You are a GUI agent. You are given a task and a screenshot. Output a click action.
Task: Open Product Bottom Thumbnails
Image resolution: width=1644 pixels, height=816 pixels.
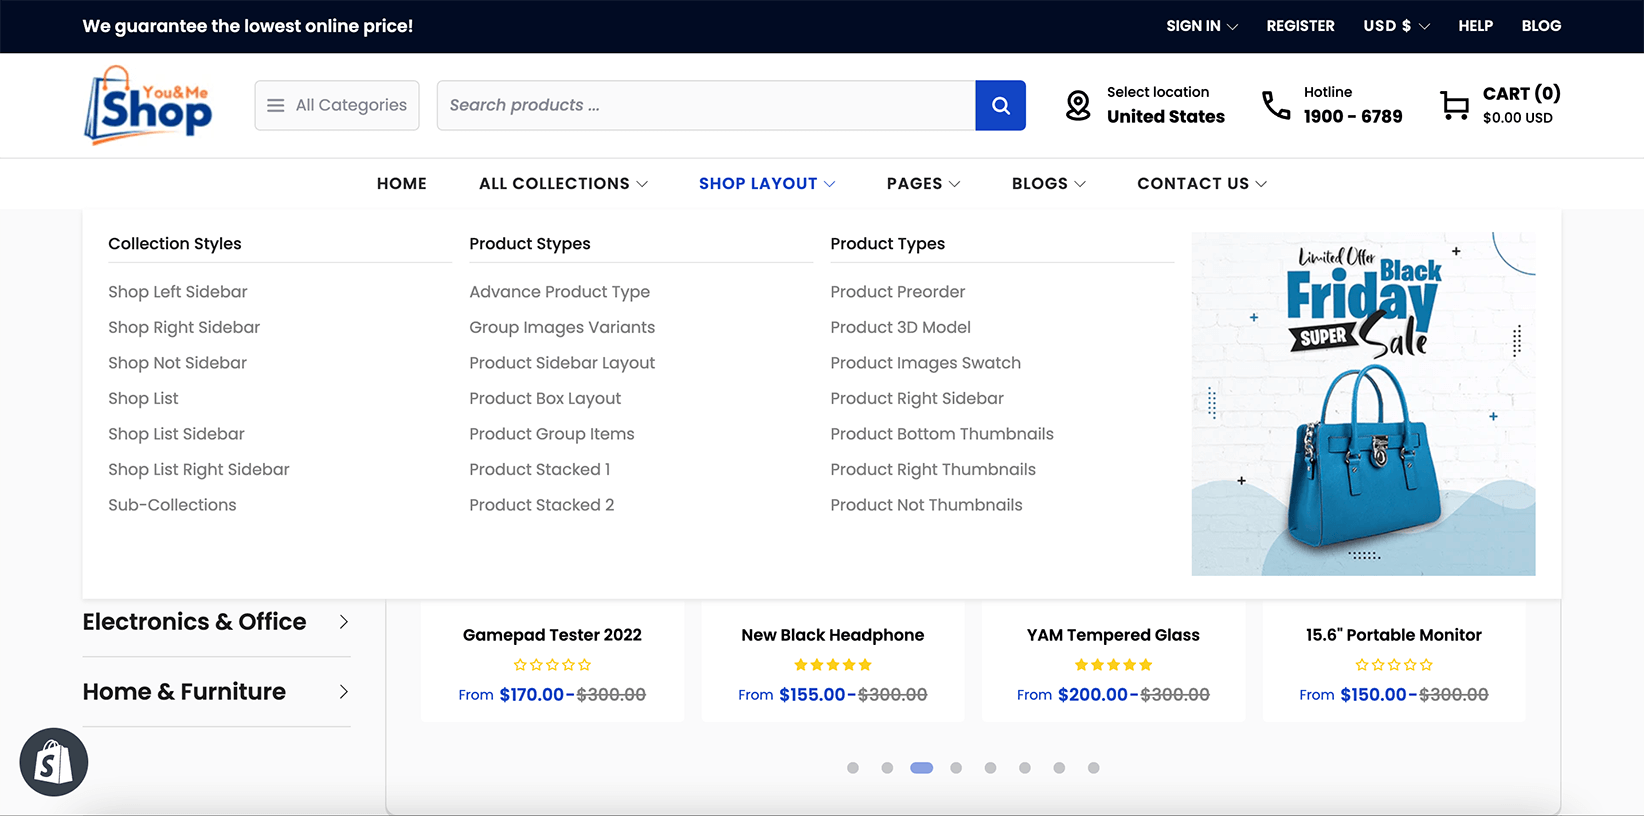[x=942, y=434]
